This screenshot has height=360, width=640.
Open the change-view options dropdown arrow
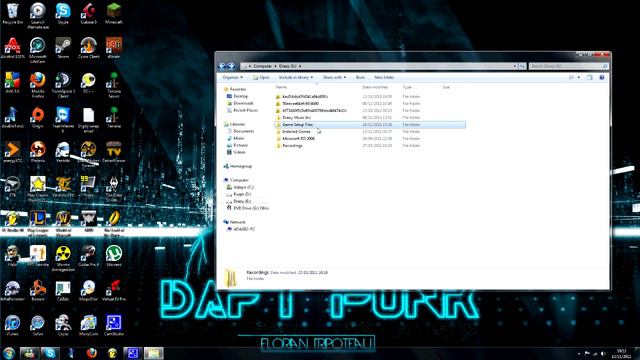579,77
